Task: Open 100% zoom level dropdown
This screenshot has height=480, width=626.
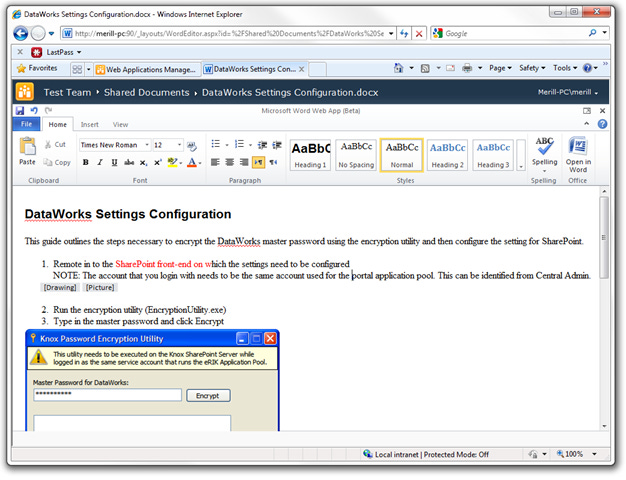Action: click(594, 454)
